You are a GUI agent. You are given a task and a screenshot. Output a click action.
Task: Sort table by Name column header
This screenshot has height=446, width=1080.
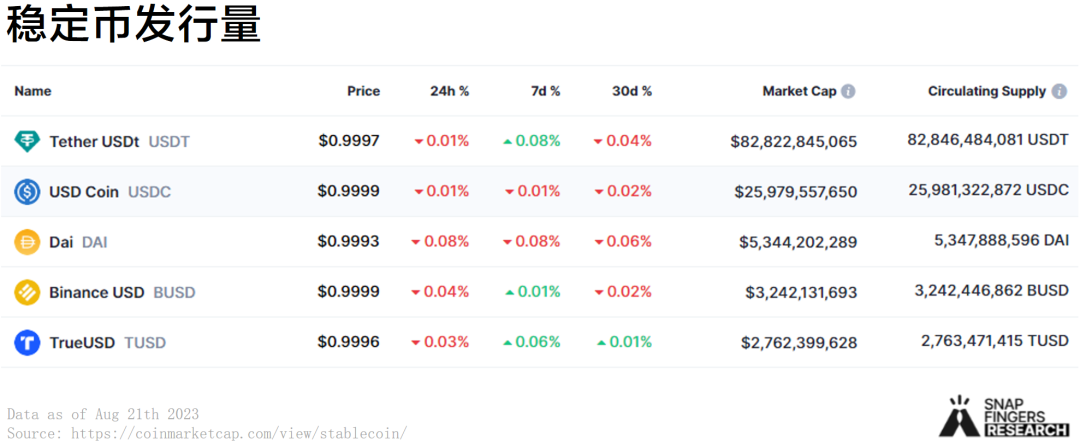point(33,92)
